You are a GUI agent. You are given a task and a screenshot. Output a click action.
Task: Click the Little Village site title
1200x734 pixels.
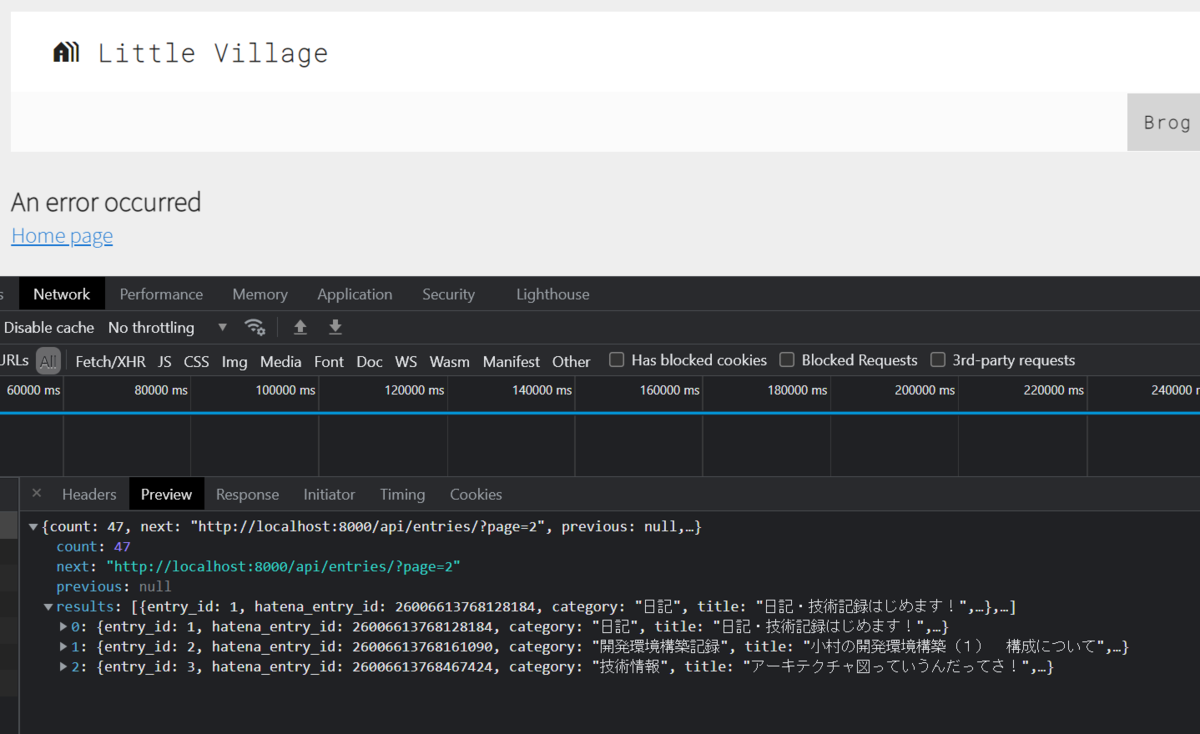click(213, 53)
